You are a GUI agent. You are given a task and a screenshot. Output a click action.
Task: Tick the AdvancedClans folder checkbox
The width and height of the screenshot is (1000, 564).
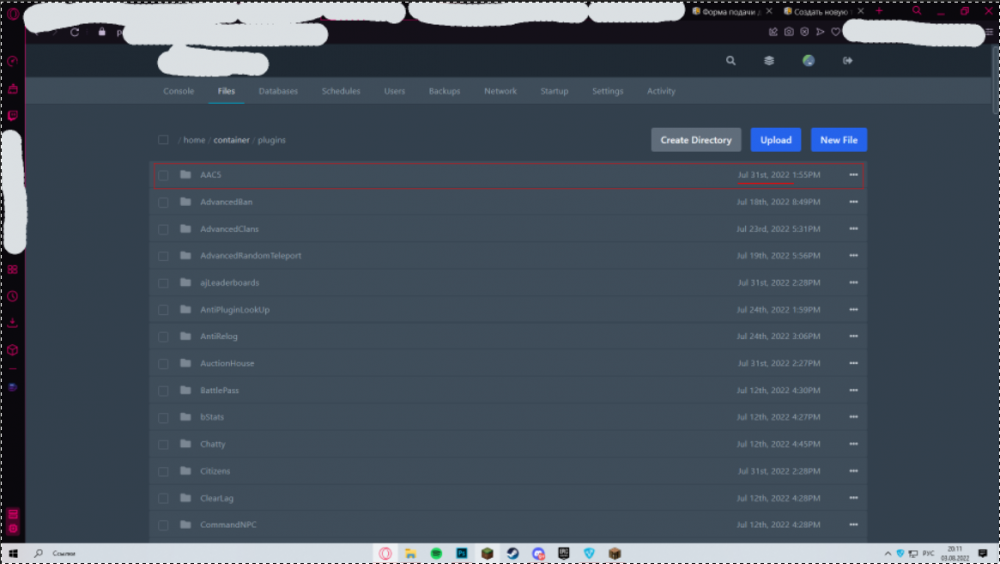point(163,229)
